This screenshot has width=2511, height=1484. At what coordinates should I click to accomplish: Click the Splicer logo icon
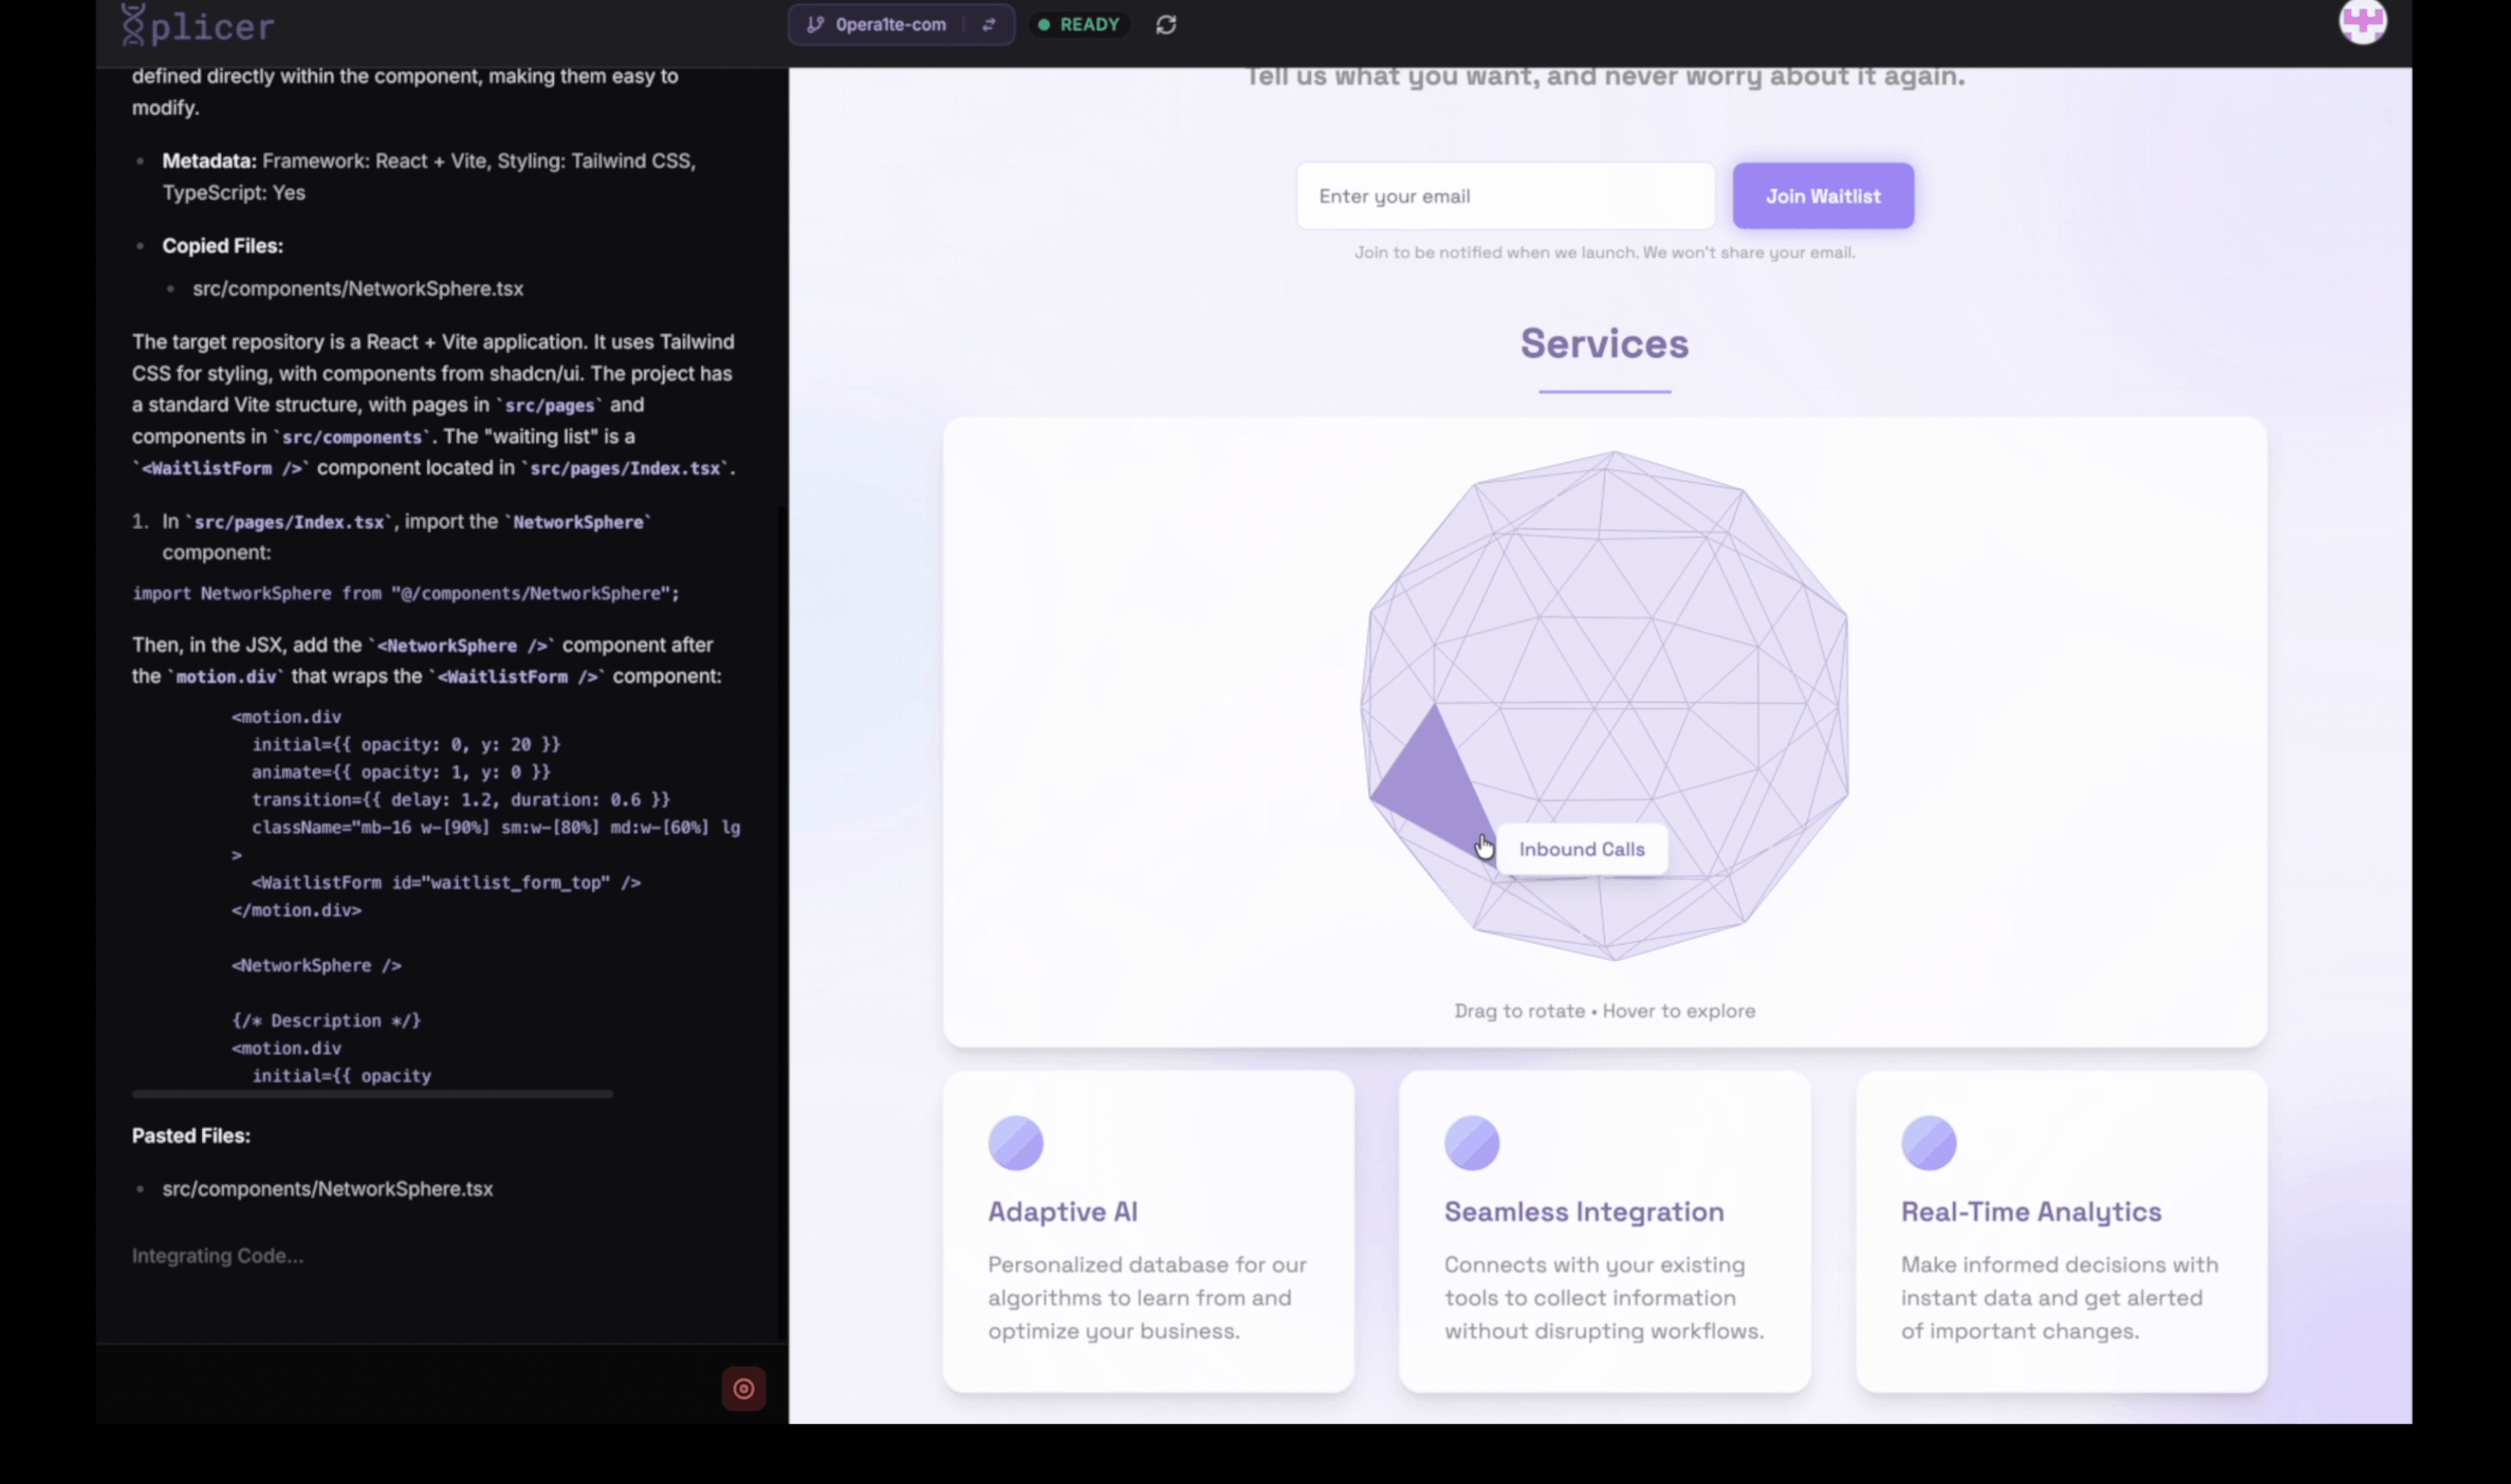(x=133, y=25)
